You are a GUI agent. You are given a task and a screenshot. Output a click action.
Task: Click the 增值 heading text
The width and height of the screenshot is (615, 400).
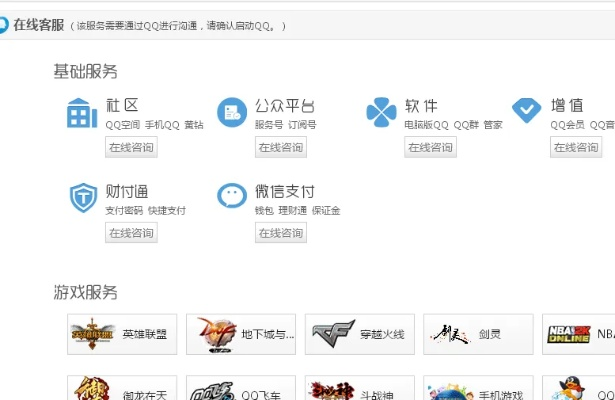(567, 105)
